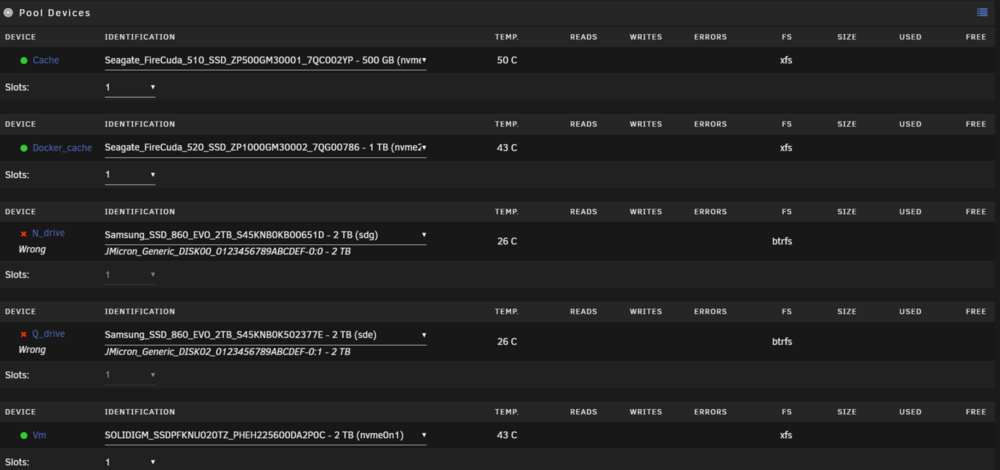Click the list view icon at top right
The height and width of the screenshot is (470, 1000).
coord(982,12)
